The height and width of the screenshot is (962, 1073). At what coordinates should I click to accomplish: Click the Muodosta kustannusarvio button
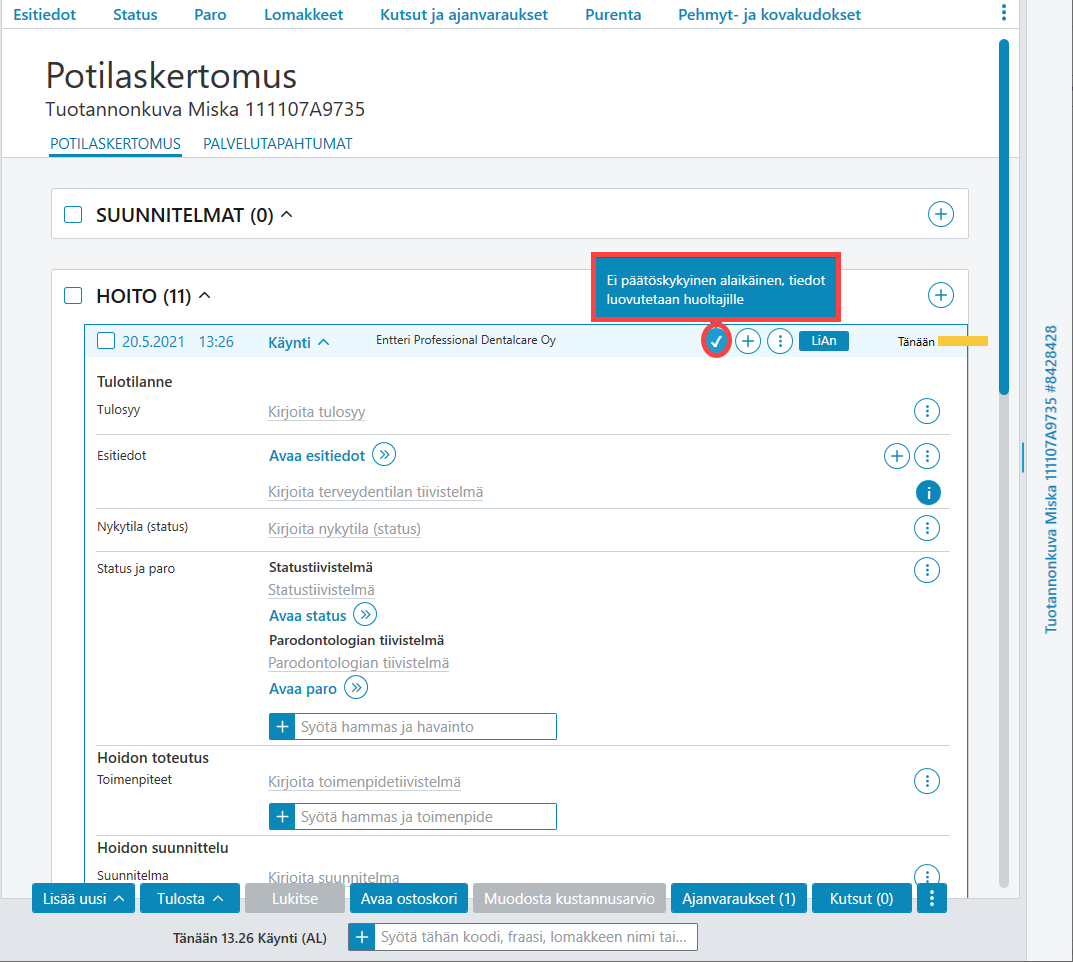click(569, 898)
